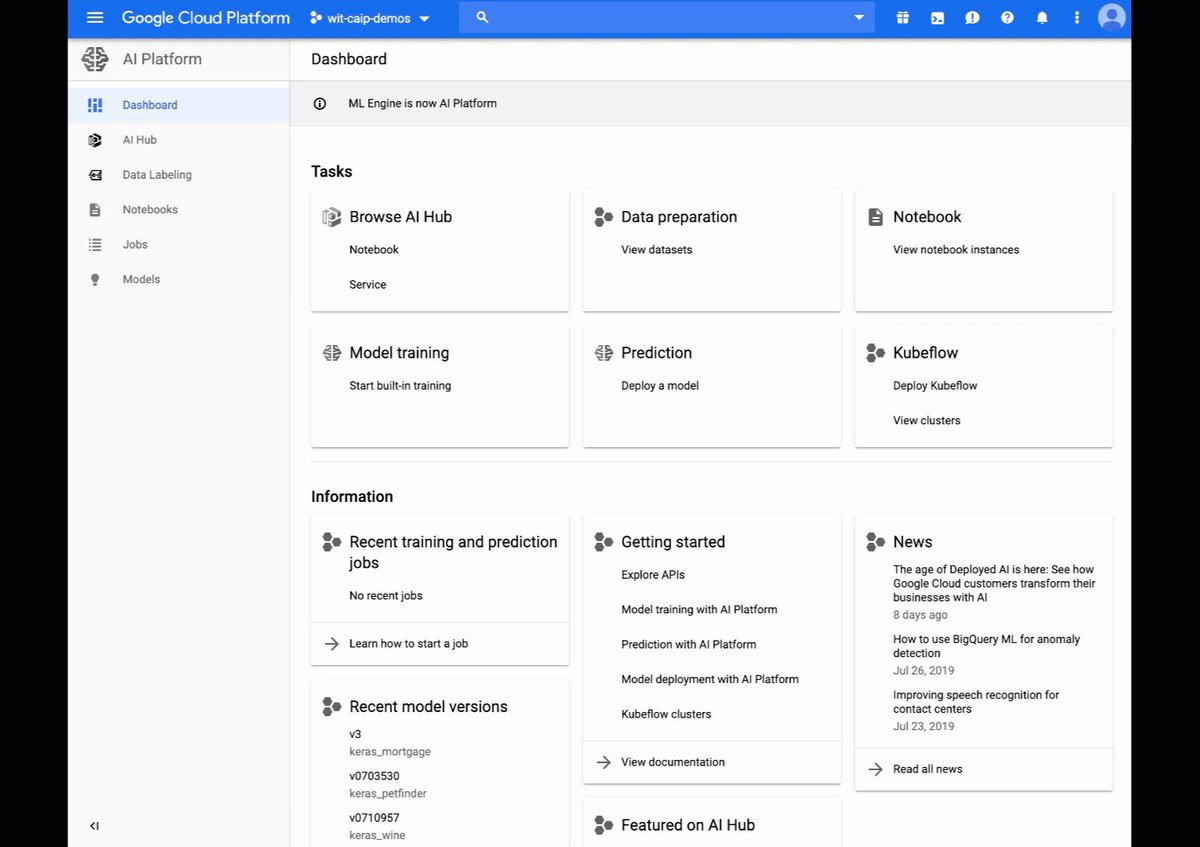Click in the top search field
The height and width of the screenshot is (847, 1200).
667,18
